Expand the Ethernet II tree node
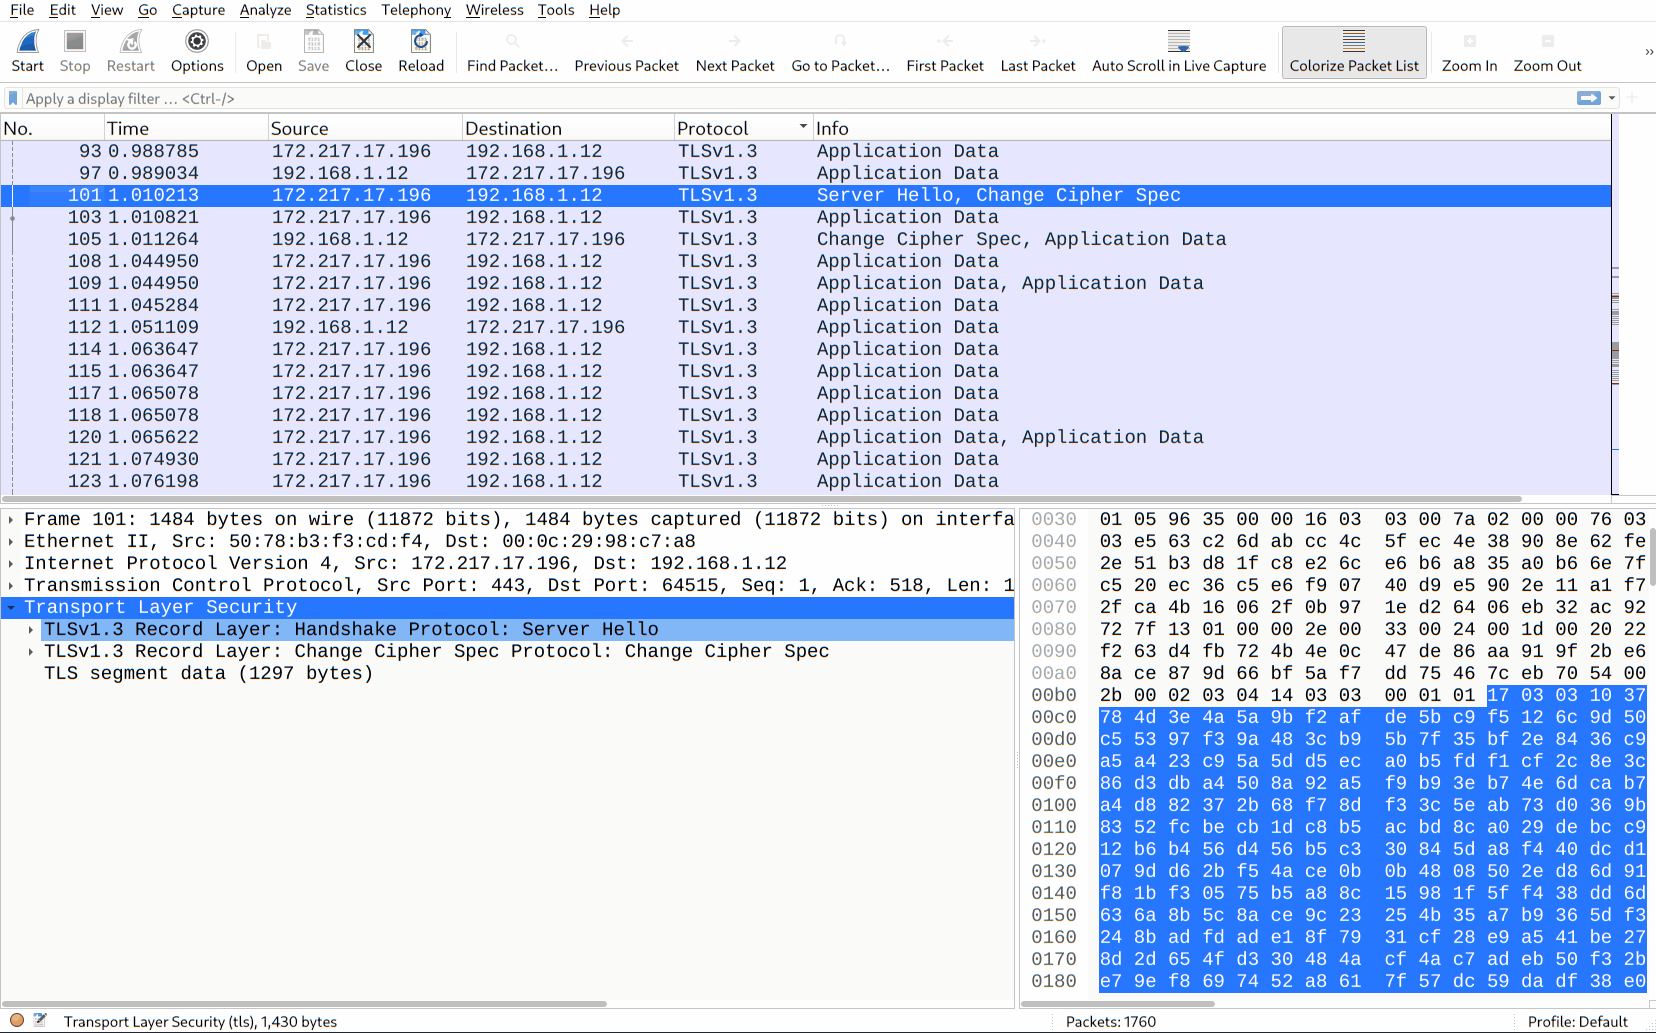This screenshot has width=1656, height=1033. [11, 541]
